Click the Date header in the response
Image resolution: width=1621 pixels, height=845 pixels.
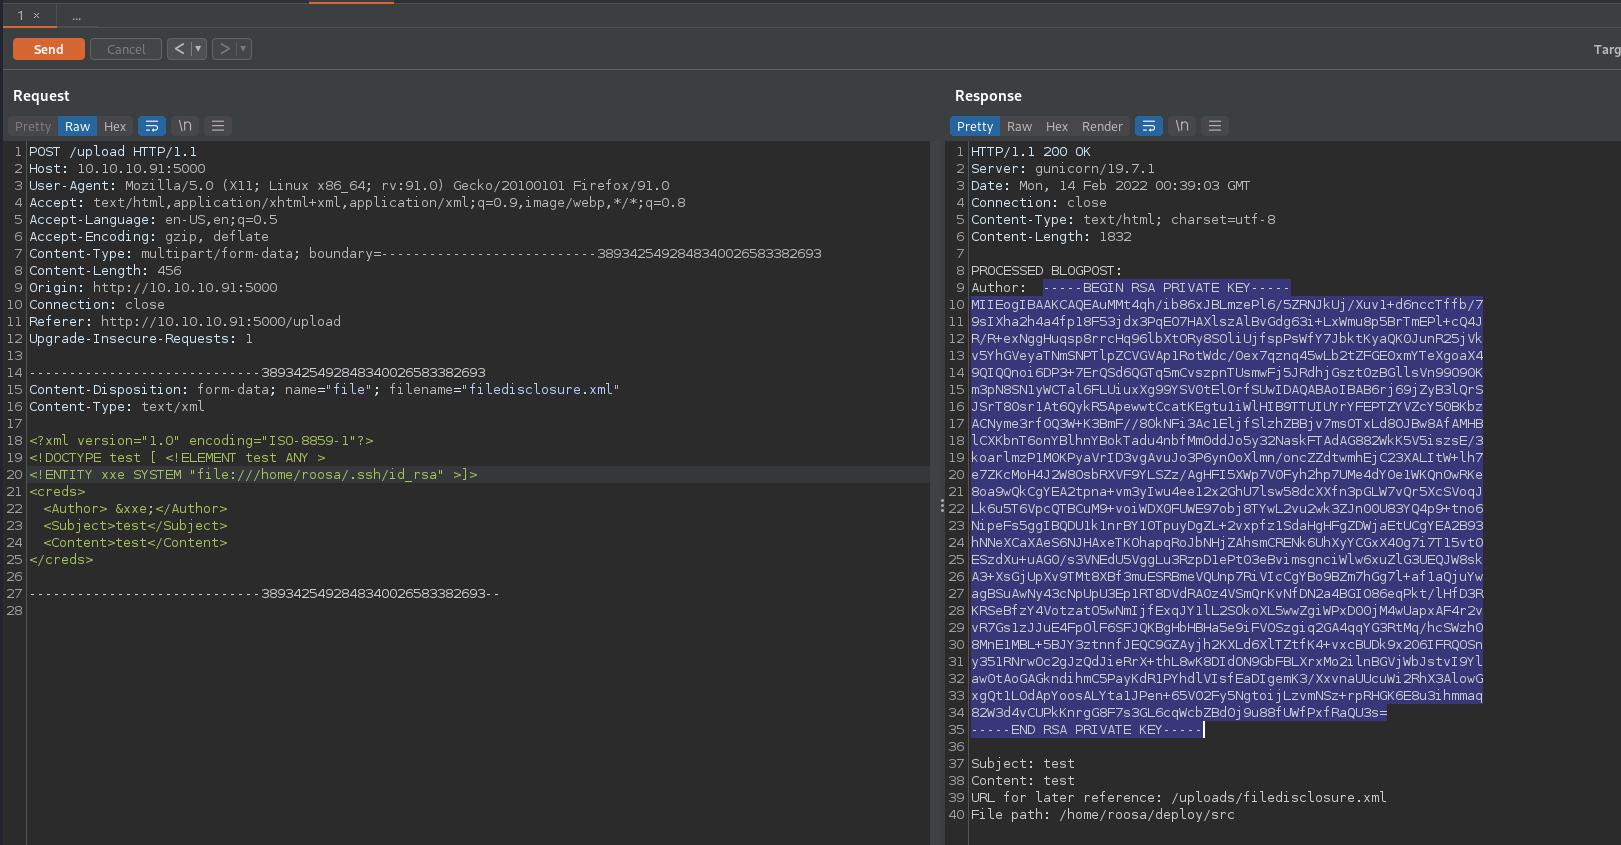pyautogui.click(x=1110, y=186)
